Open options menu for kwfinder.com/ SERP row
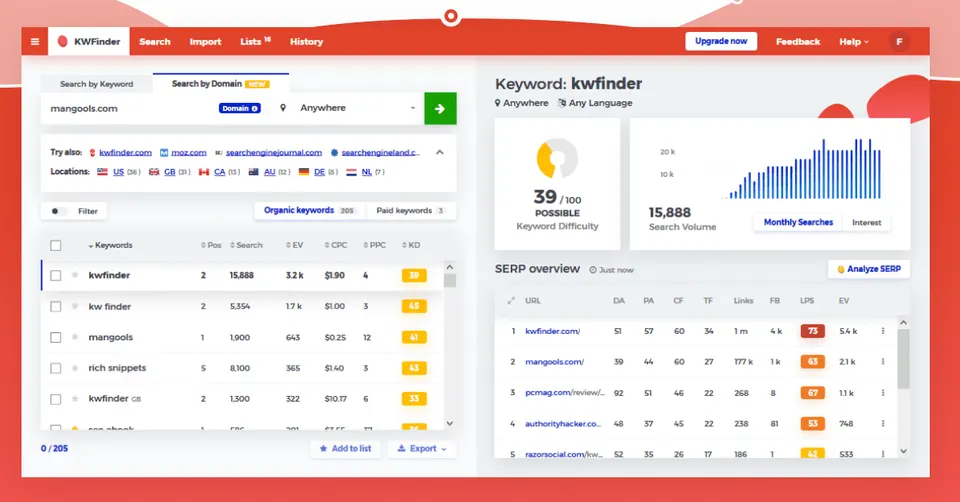 coord(883,331)
